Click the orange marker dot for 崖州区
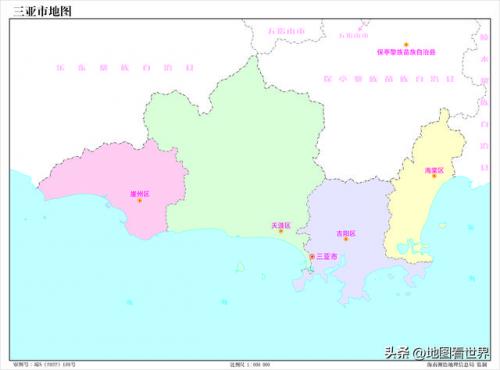The height and width of the screenshot is (370, 500). [140, 201]
